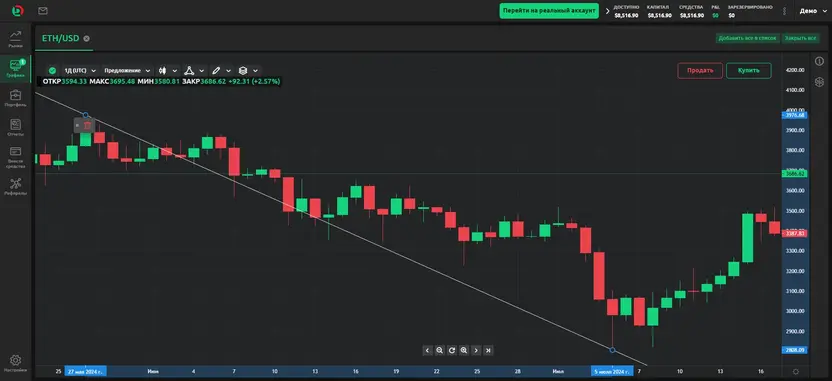The height and width of the screenshot is (381, 832).
Task: Toggle the green checkmark on the chart toolbar
Action: pos(52,71)
